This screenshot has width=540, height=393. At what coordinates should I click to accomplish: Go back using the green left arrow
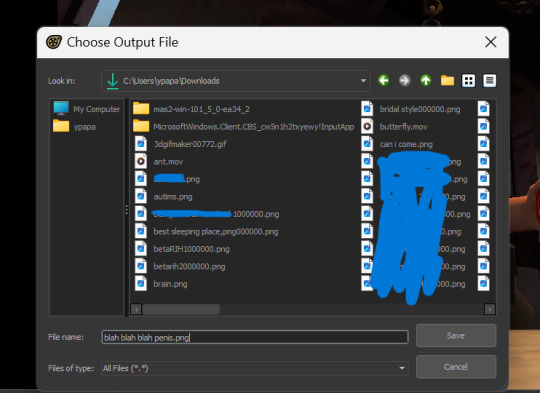[384, 81]
